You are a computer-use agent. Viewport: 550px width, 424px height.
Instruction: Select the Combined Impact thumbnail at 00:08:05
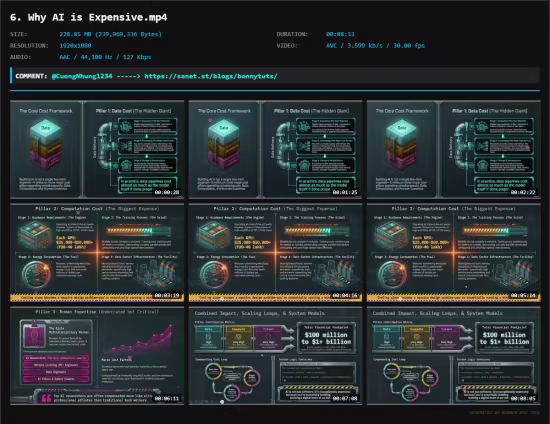click(454, 356)
